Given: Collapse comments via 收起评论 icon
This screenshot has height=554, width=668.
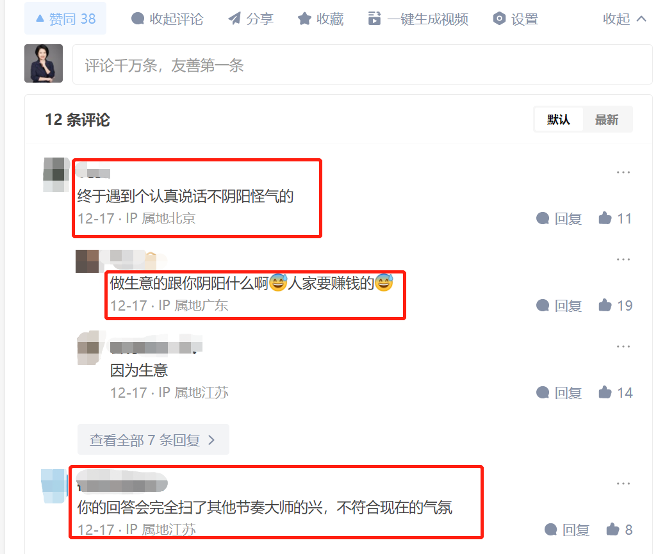Looking at the screenshot, I should click(137, 19).
